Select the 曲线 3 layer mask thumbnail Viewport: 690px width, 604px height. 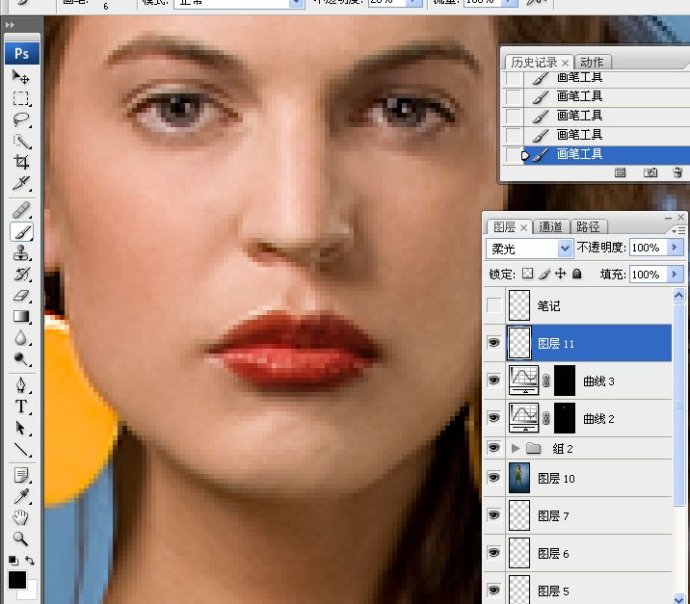pos(565,381)
